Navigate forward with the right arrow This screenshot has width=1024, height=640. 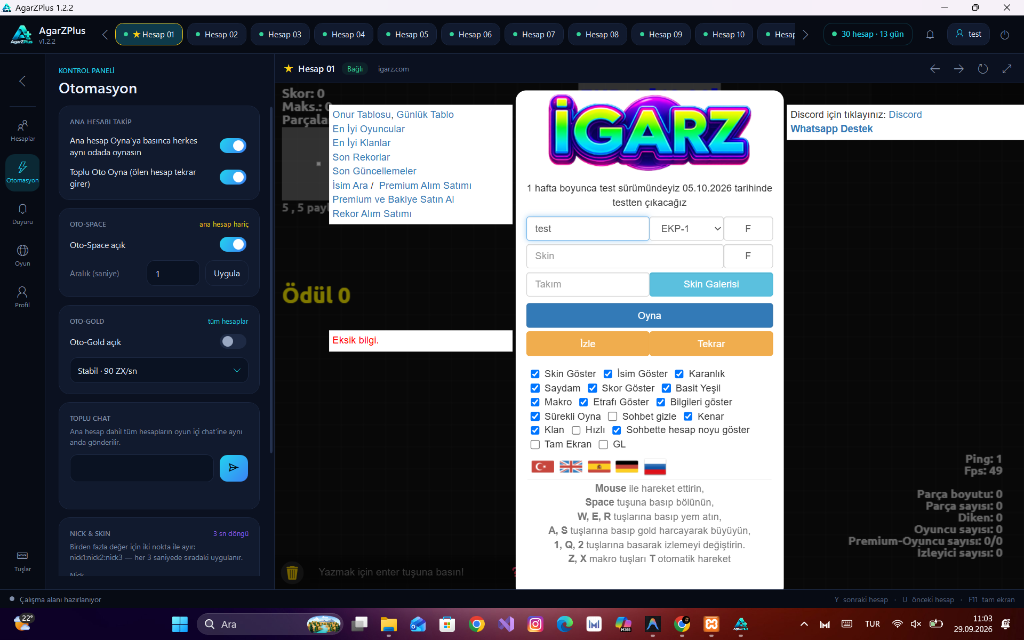pyautogui.click(x=959, y=69)
